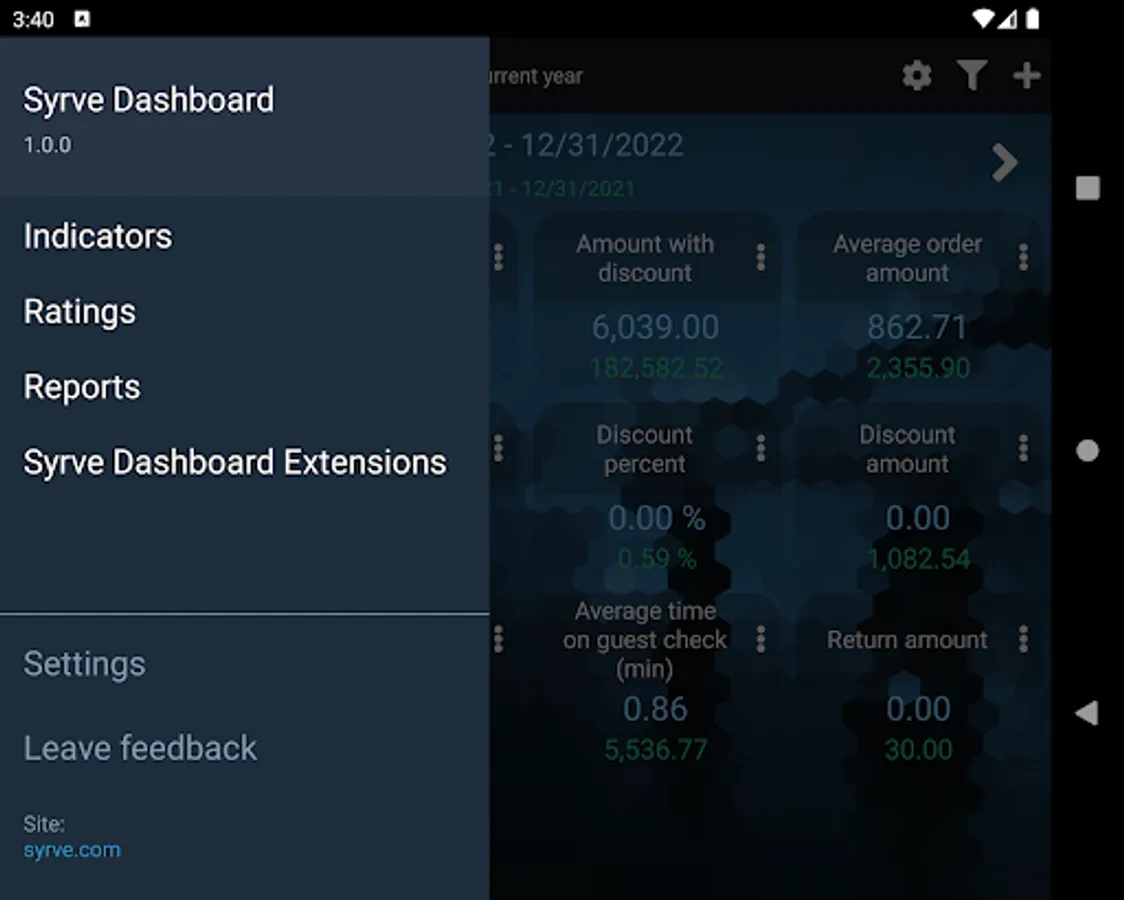The height and width of the screenshot is (900, 1124).
Task: Open the filter funnel icon
Action: pos(971,75)
